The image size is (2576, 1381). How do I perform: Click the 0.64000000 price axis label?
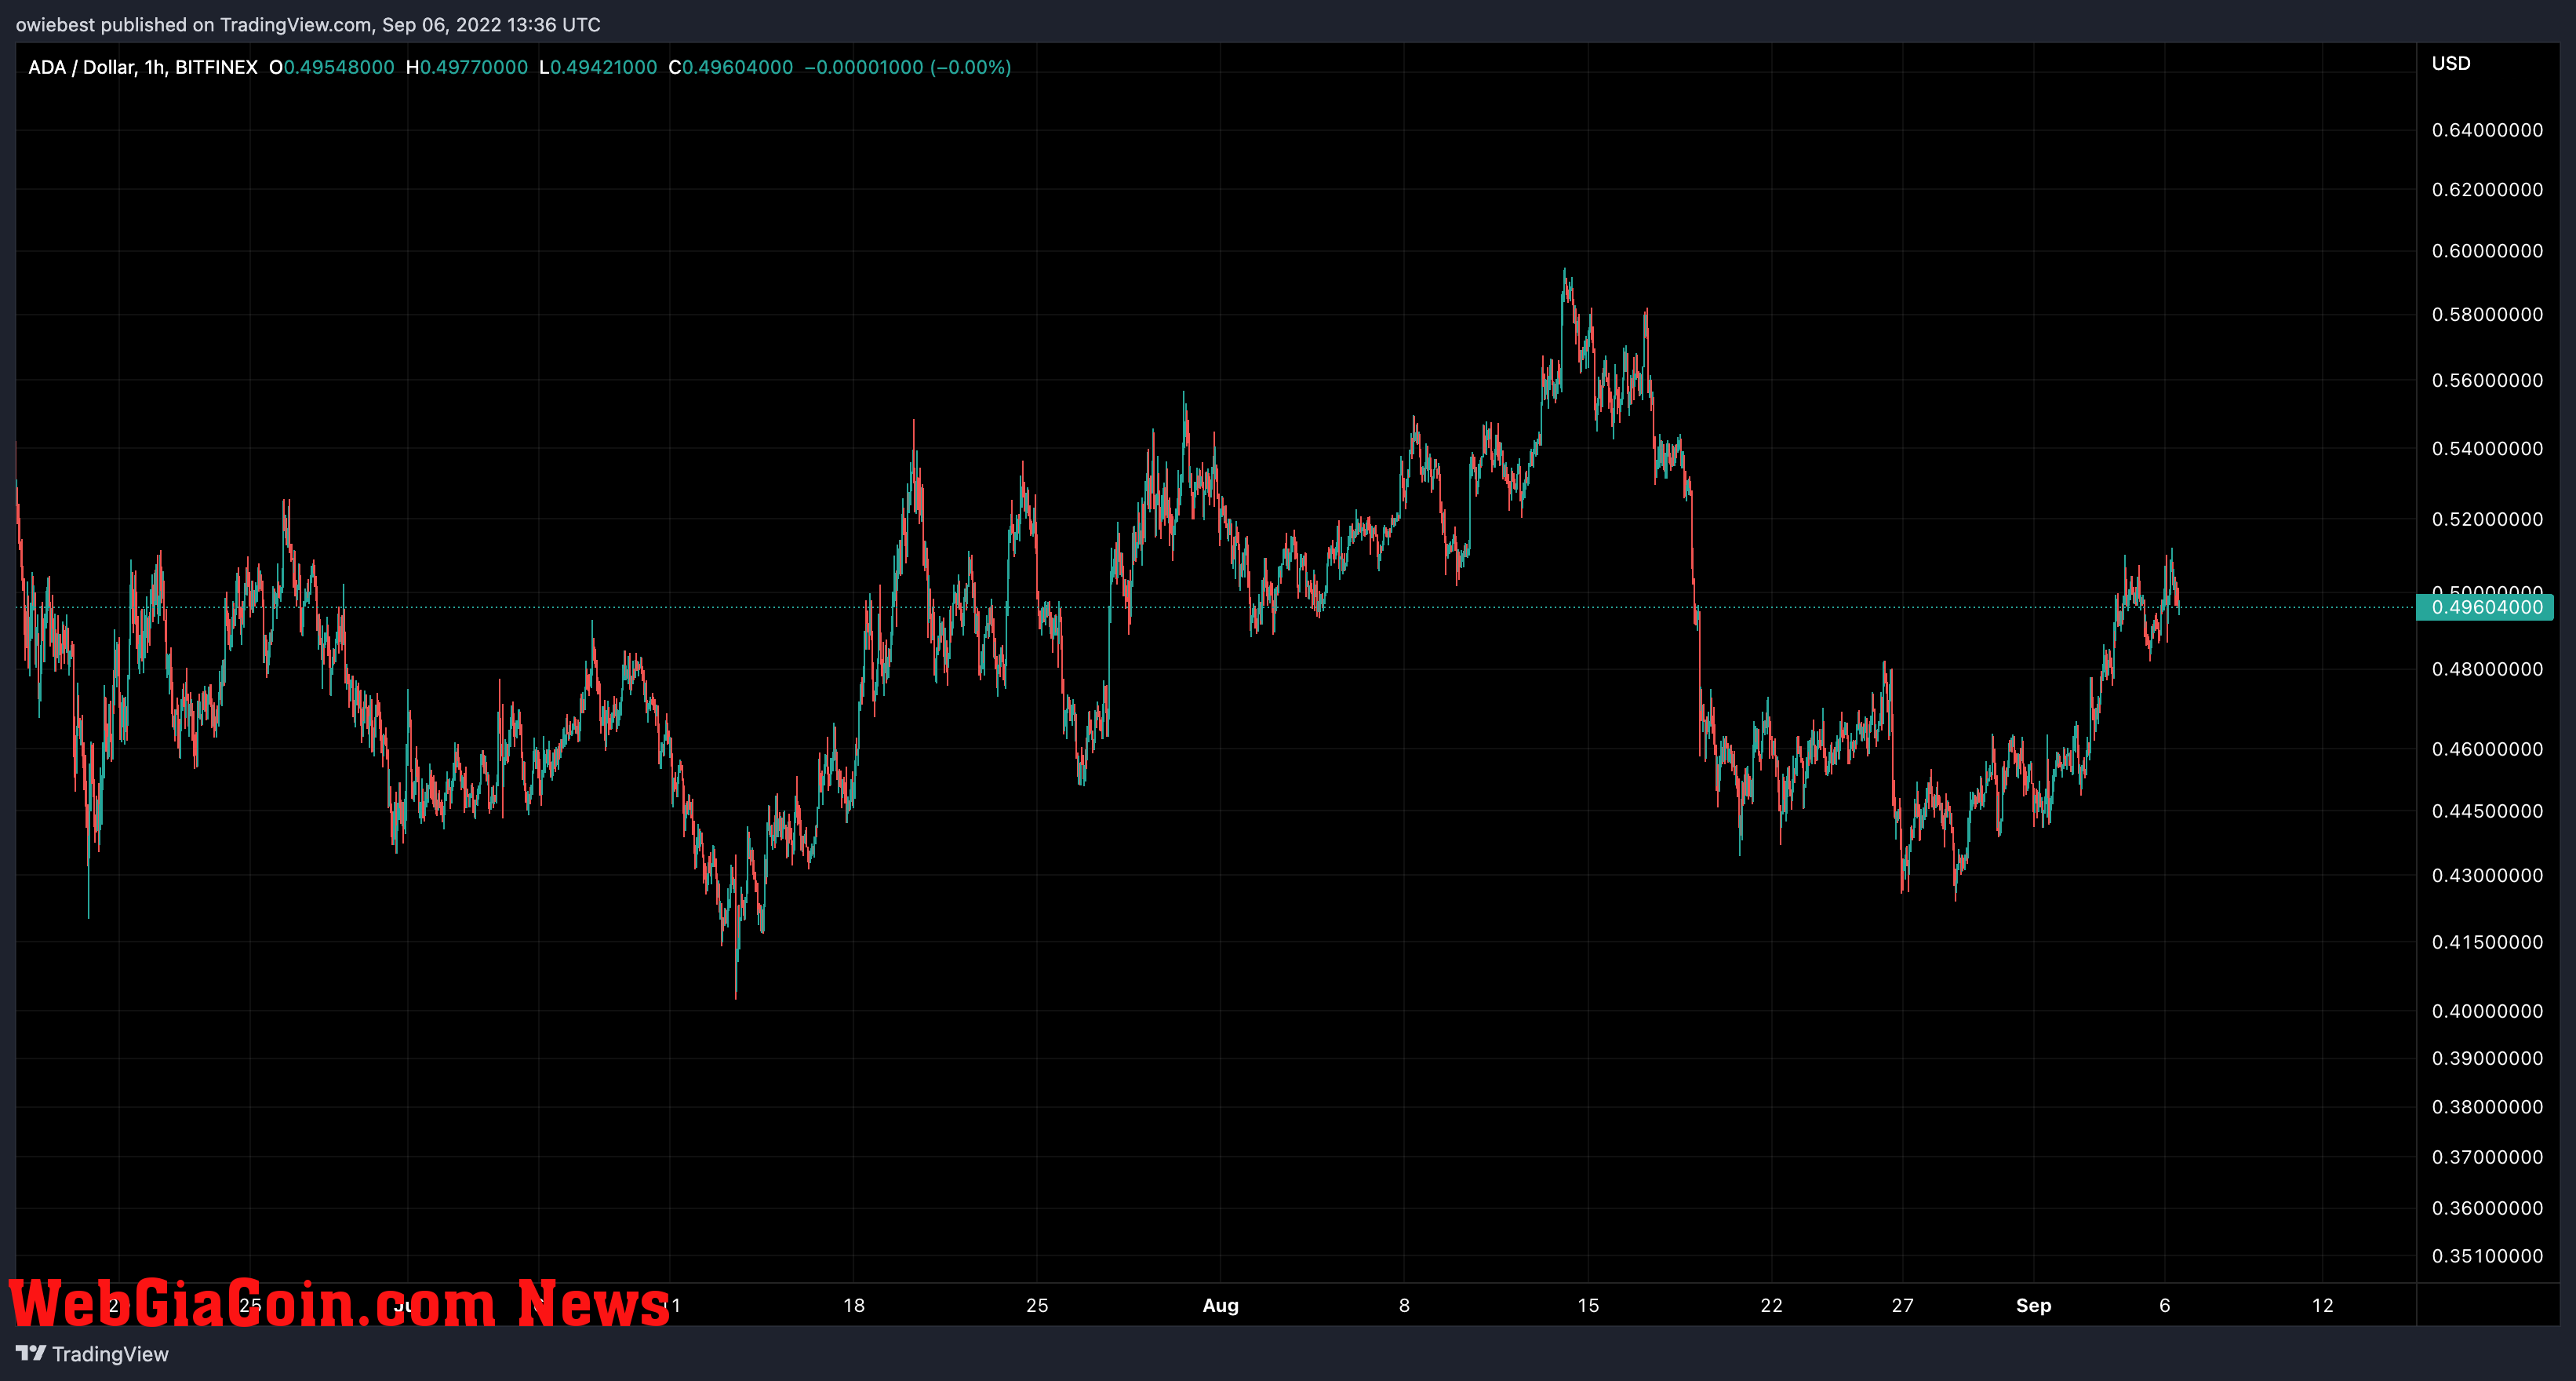point(2487,130)
